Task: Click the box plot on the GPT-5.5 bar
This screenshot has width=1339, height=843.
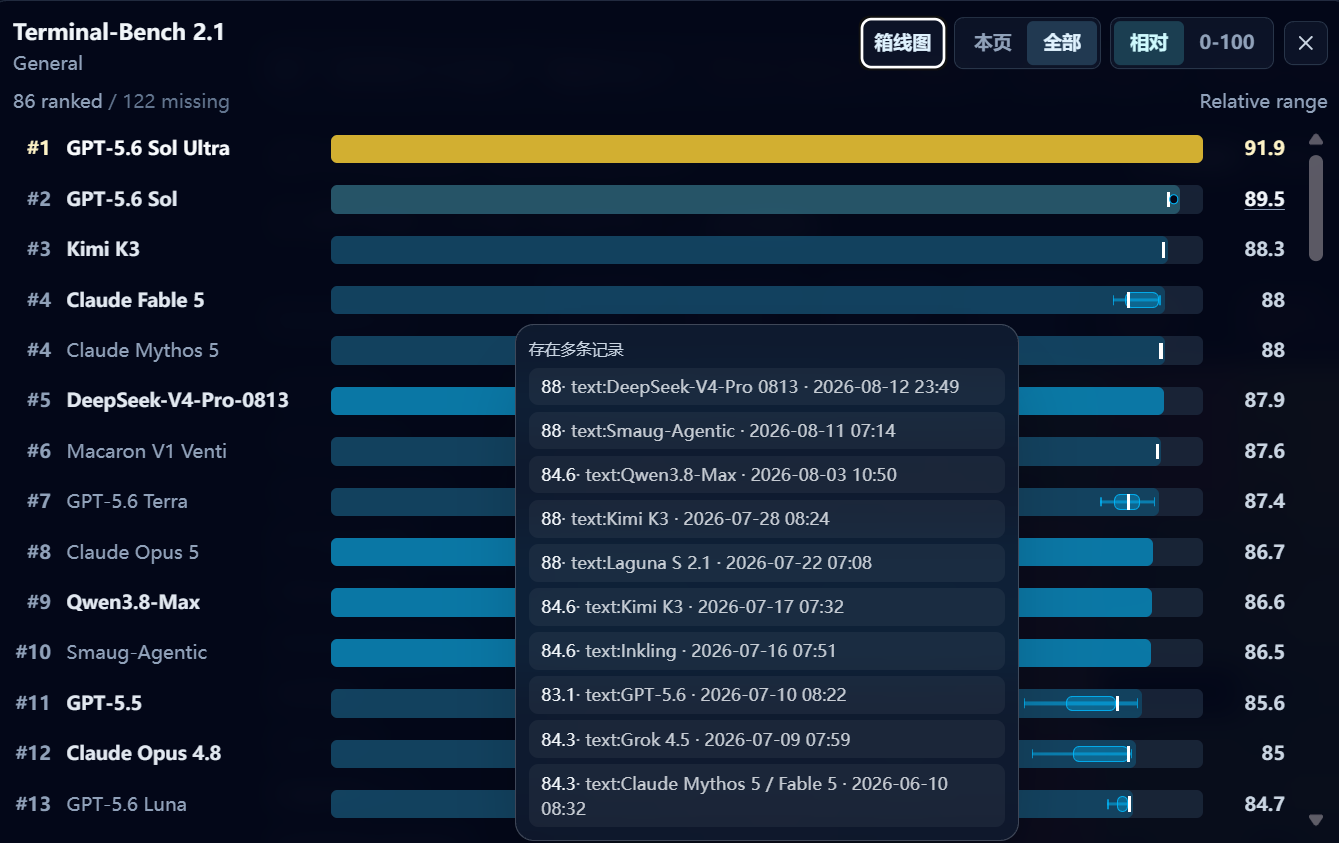Action: pyautogui.click(x=1081, y=703)
